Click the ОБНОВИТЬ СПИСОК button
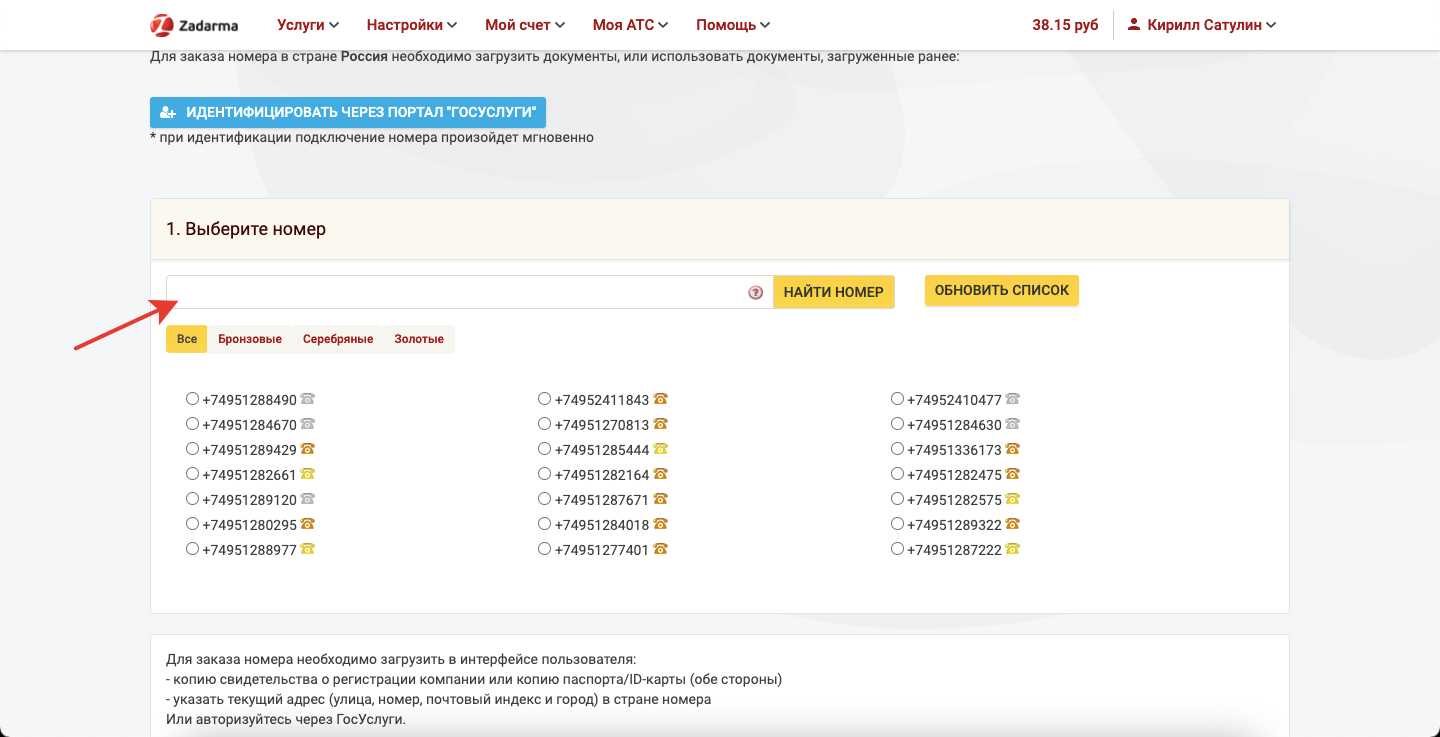The height and width of the screenshot is (737, 1440). pyautogui.click(x=1002, y=290)
